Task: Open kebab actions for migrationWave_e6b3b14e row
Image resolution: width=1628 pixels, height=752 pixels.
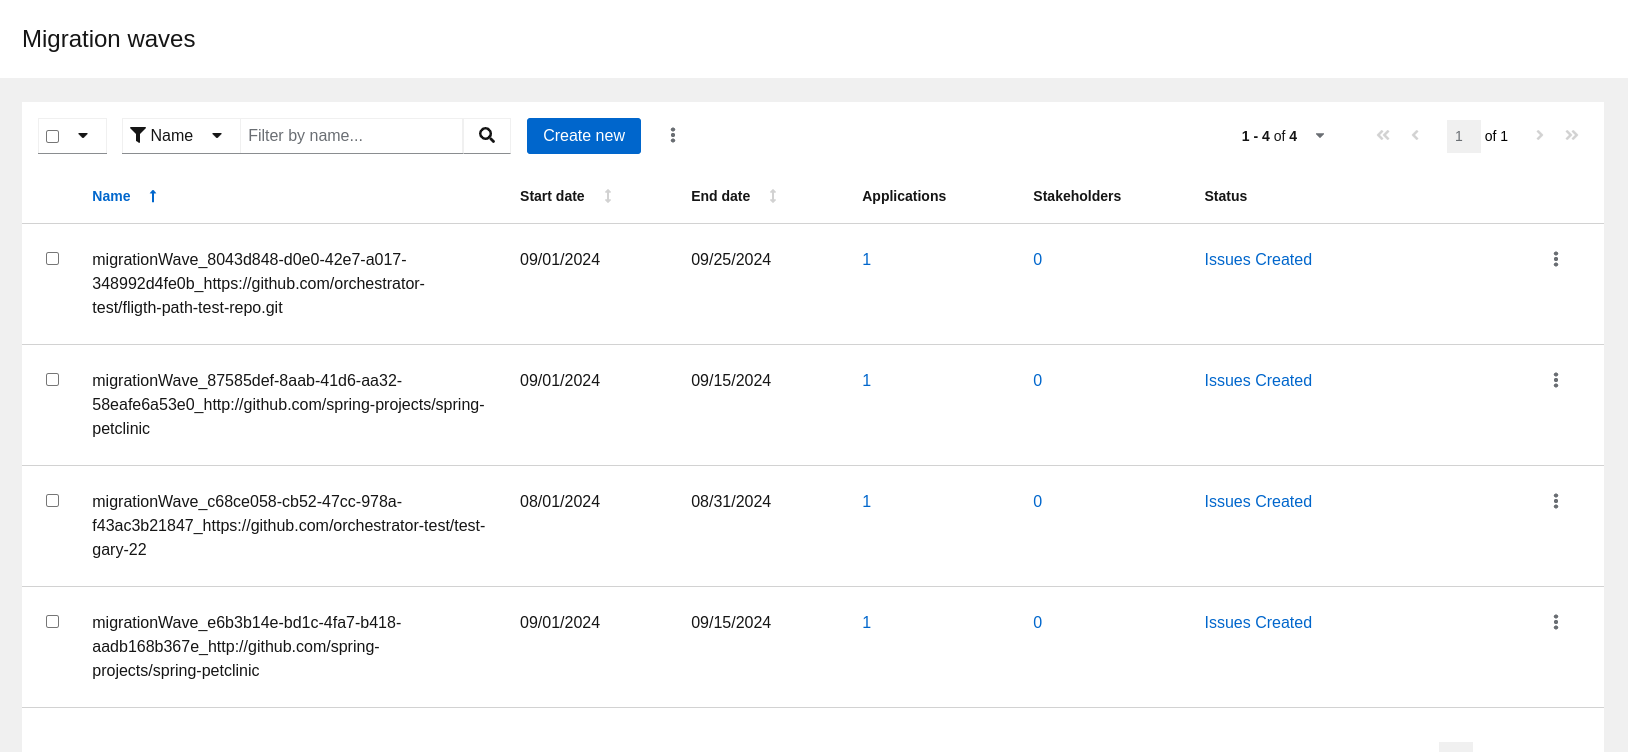Action: (1555, 622)
